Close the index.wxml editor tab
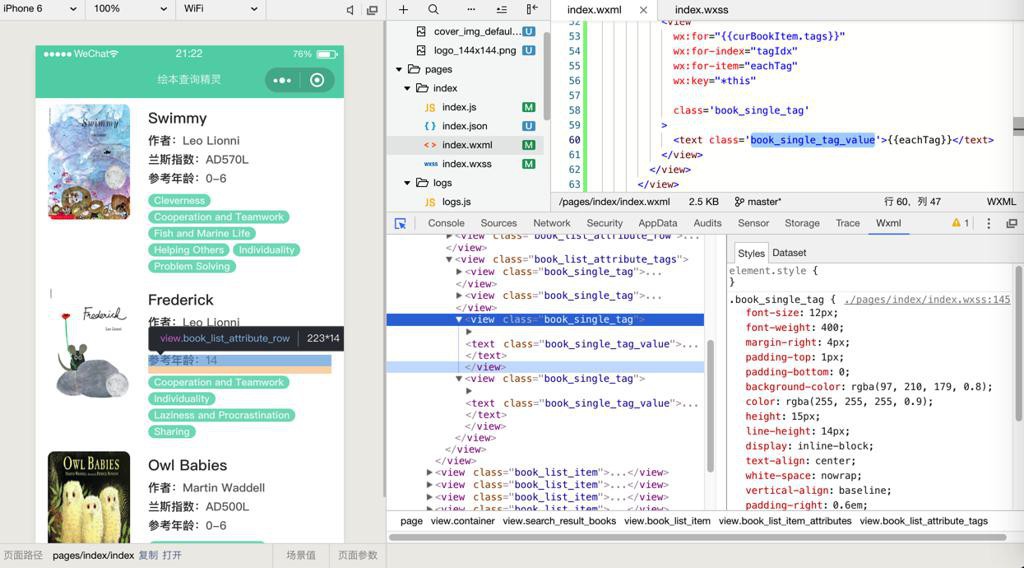 click(x=643, y=10)
